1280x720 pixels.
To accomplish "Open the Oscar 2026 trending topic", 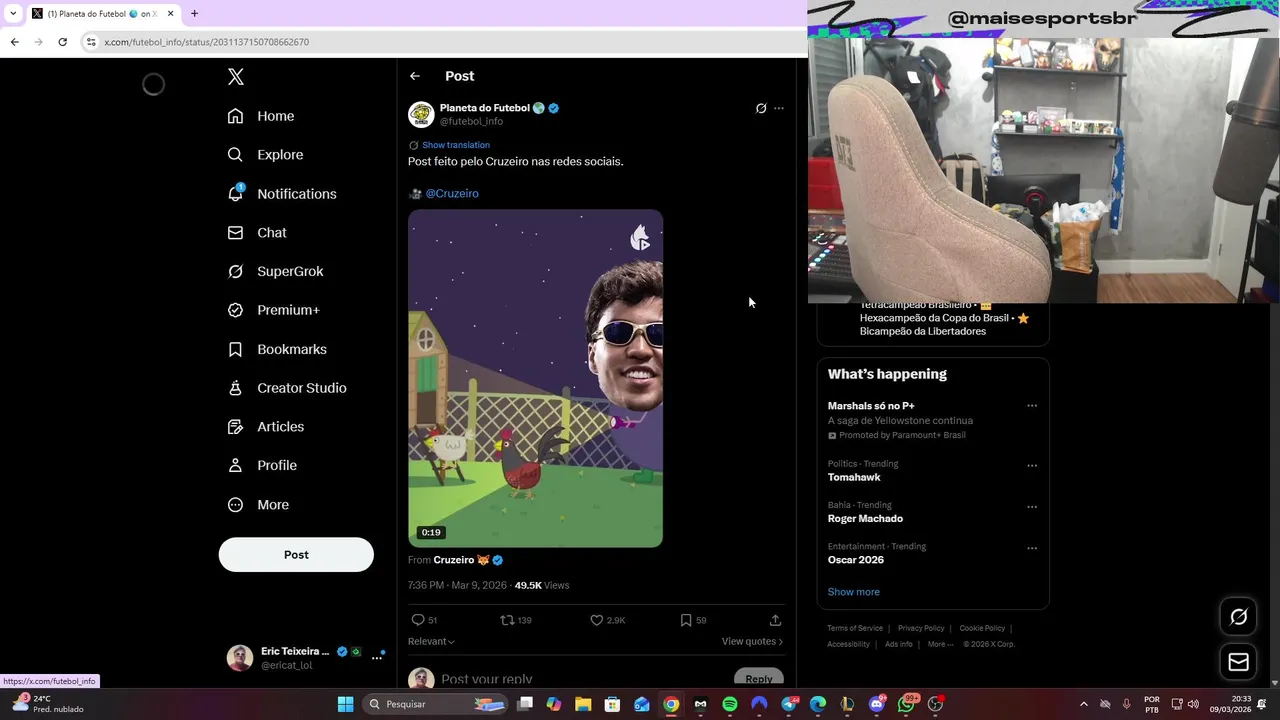I will pos(856,560).
